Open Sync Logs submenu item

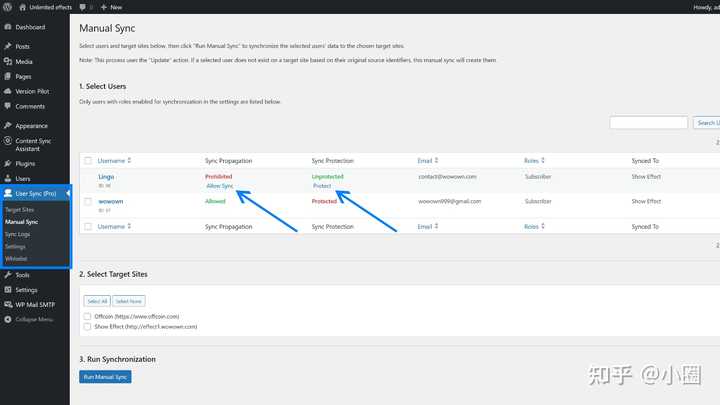[17, 234]
